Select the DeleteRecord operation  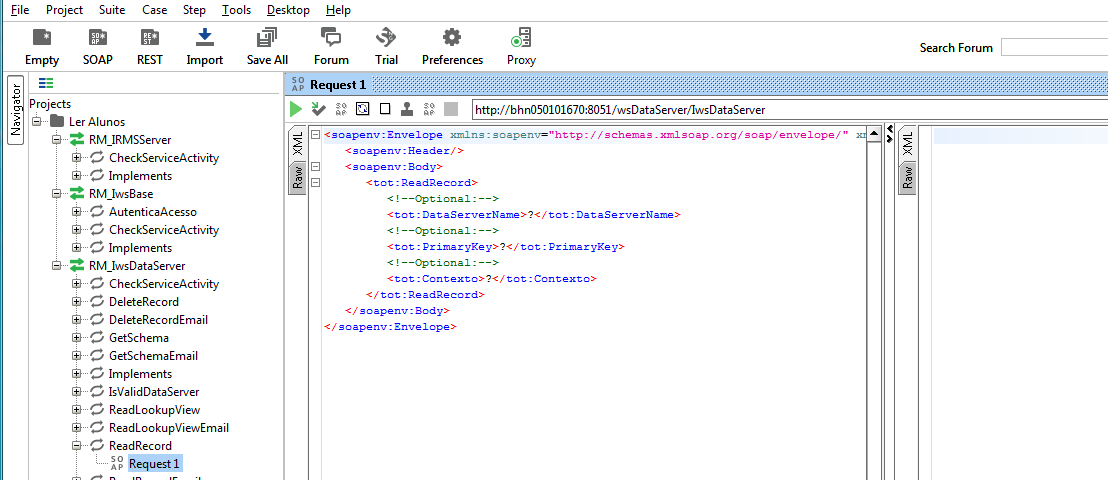[x=144, y=302]
